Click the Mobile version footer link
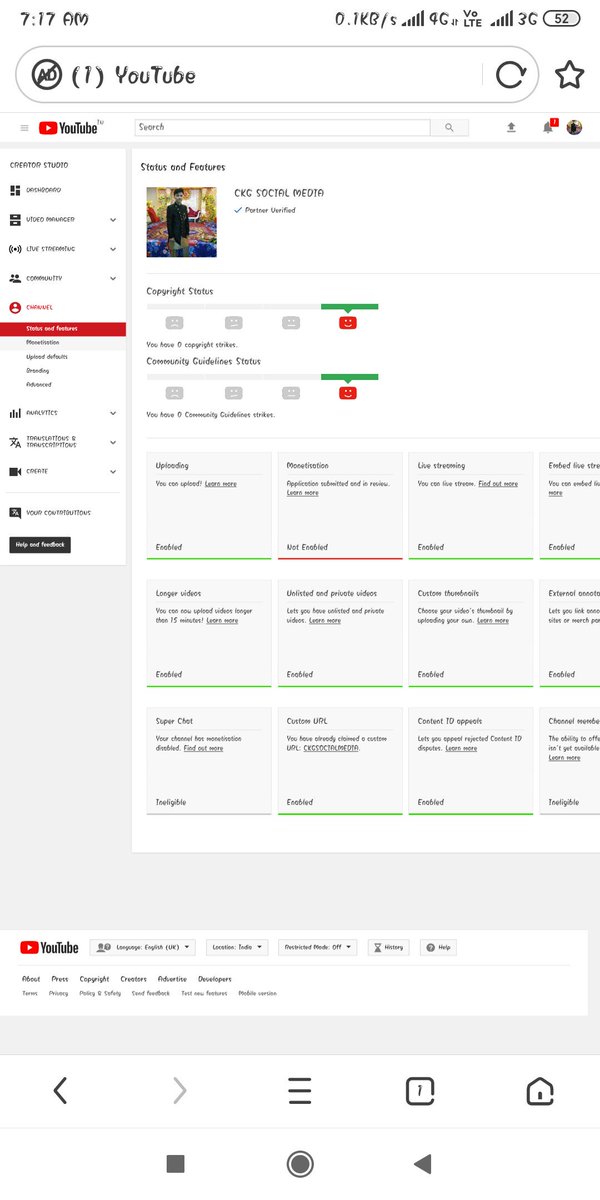The image size is (600, 1200). coord(257,993)
